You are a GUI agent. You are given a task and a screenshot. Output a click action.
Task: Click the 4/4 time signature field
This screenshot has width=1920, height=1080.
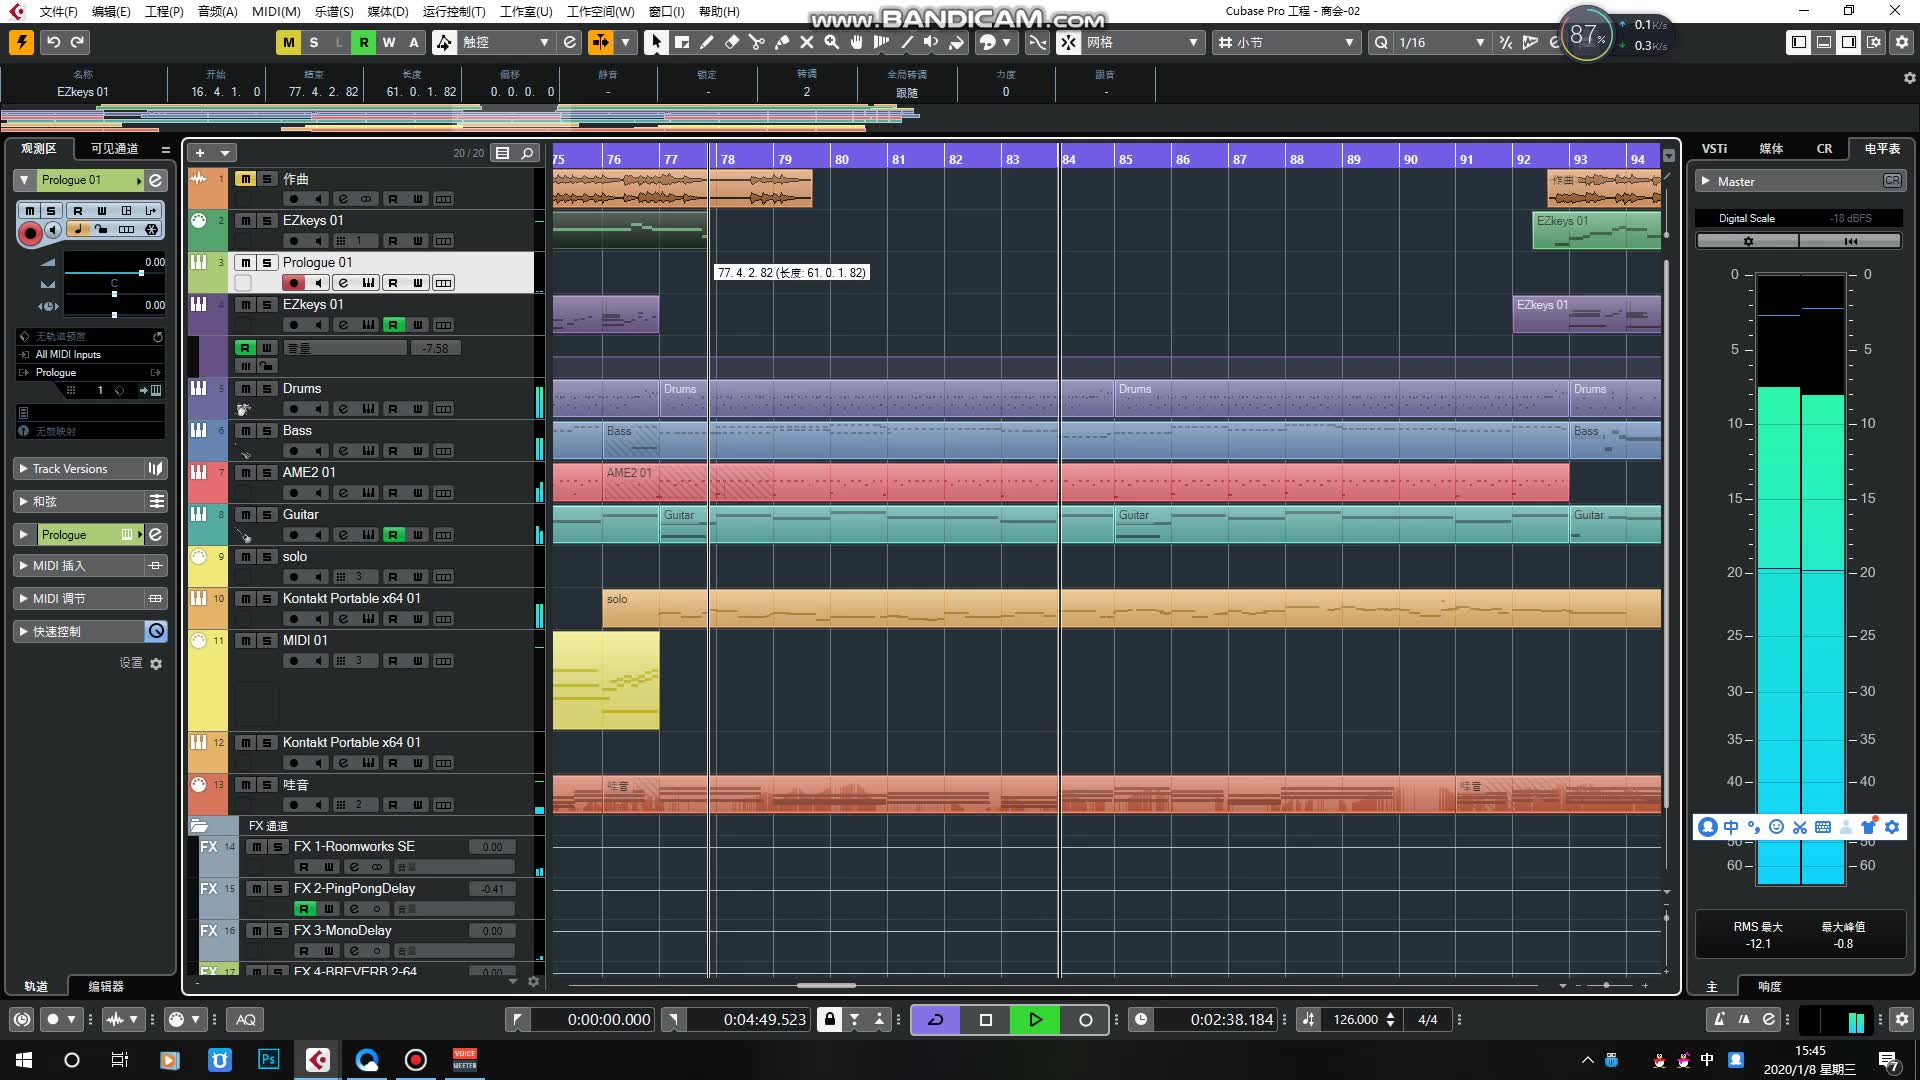(x=1428, y=1020)
